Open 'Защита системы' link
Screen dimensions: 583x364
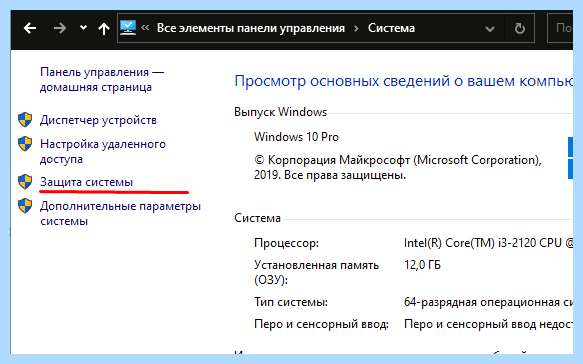click(86, 182)
